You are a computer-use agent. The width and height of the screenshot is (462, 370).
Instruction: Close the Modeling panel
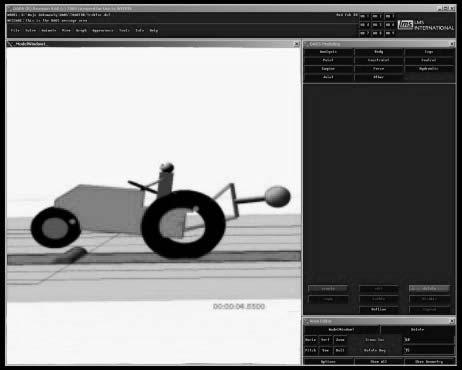pos(452,44)
